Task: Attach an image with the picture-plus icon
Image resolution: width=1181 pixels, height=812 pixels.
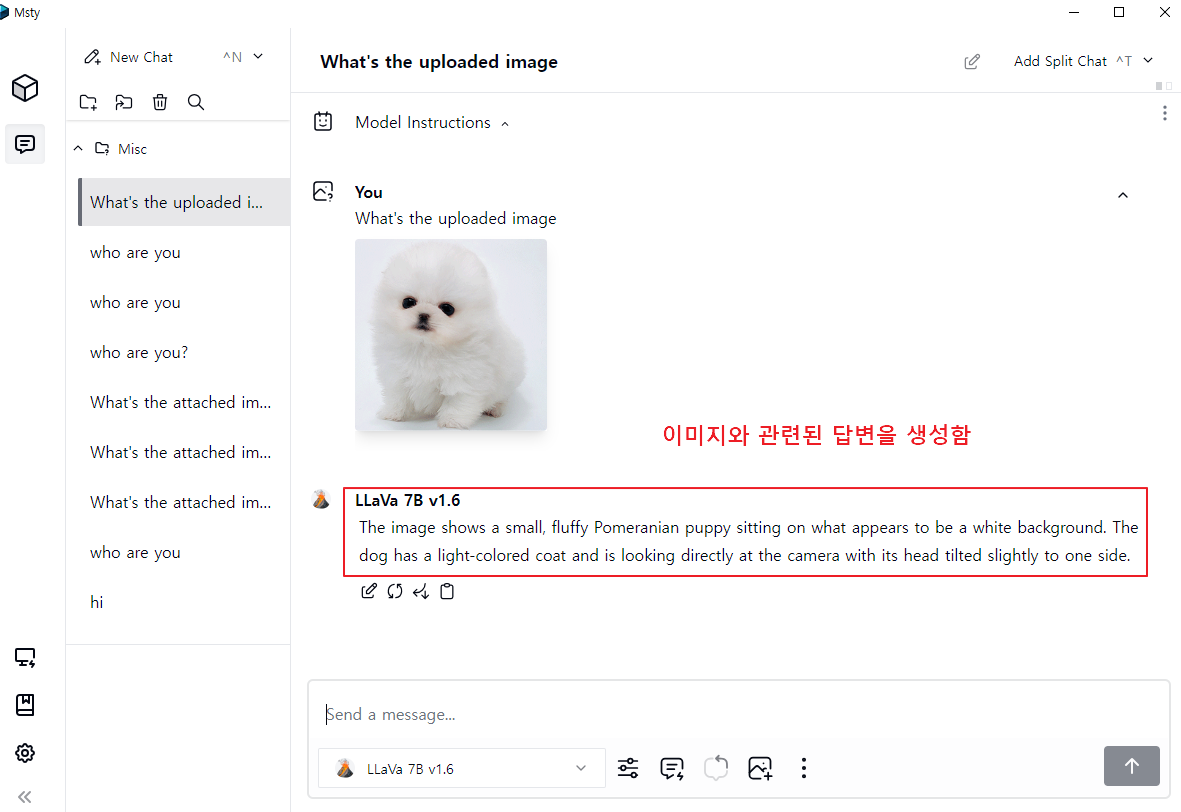Action: click(x=760, y=768)
